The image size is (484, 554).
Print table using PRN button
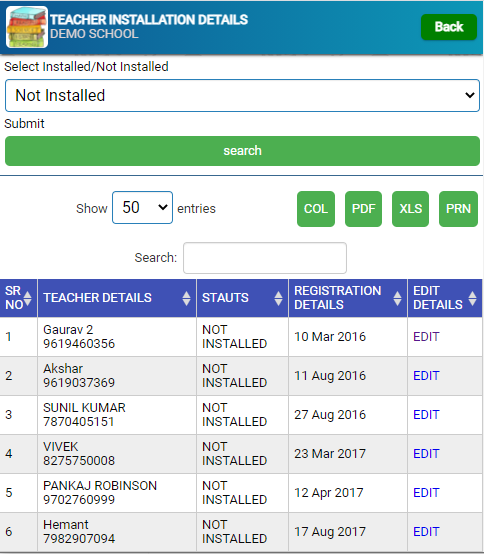tap(458, 209)
